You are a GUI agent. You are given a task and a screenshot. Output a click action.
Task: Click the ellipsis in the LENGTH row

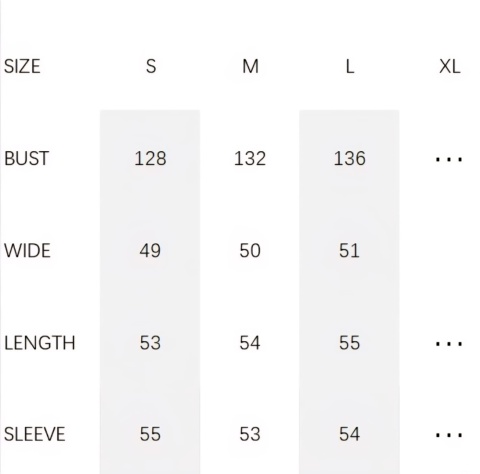pos(449,344)
